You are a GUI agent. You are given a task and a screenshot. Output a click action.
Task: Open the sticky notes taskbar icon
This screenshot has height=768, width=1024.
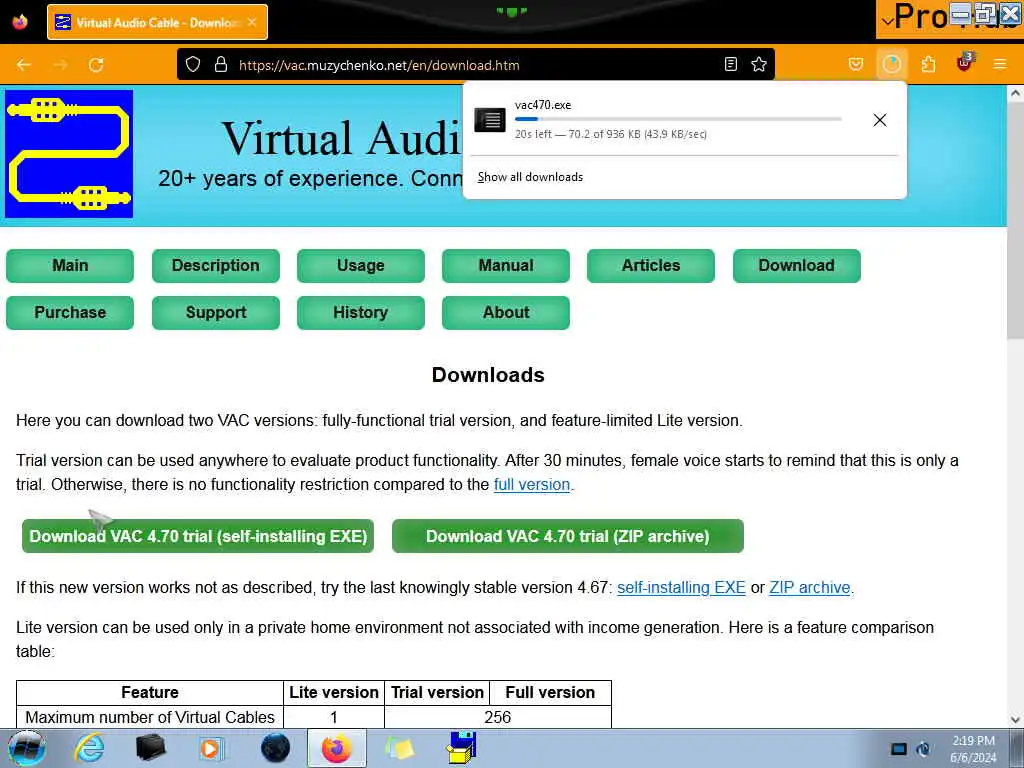pos(399,748)
